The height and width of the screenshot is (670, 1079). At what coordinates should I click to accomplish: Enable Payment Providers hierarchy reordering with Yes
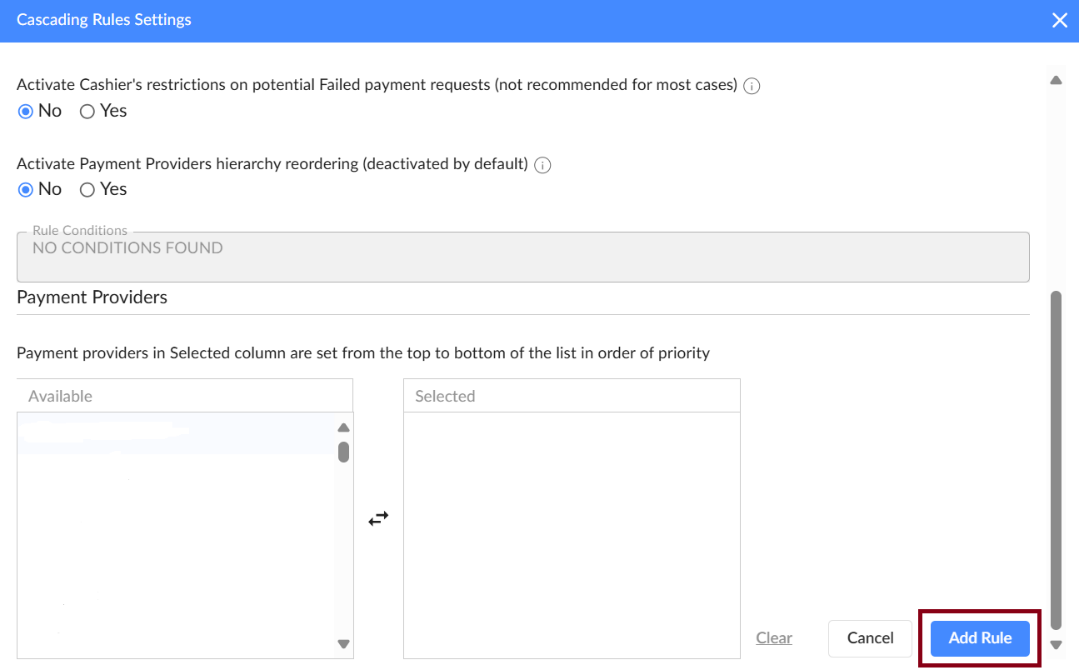87,189
